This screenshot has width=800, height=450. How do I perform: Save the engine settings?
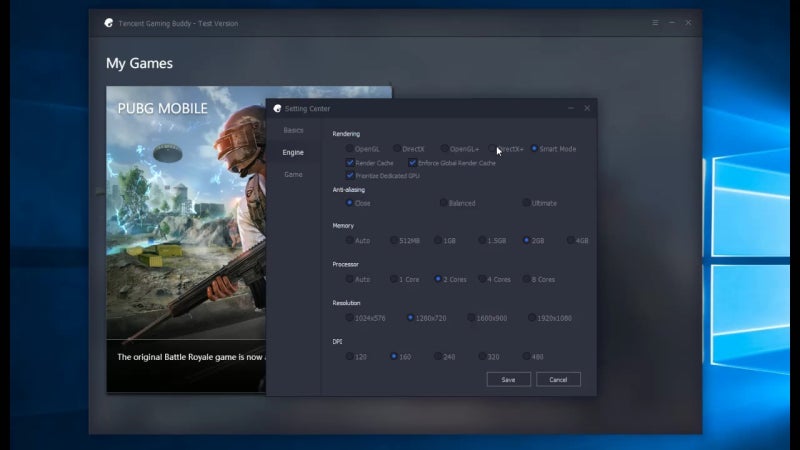pos(509,379)
